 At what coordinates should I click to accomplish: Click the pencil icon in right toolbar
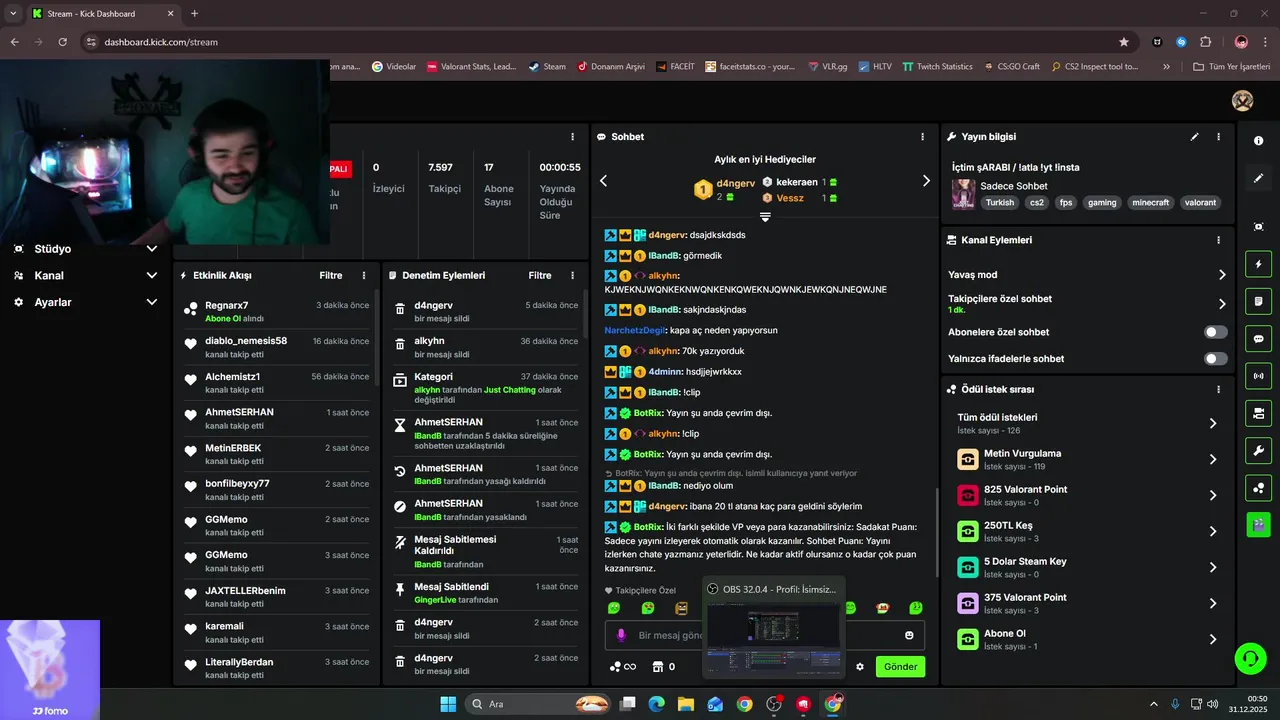tap(1258, 178)
